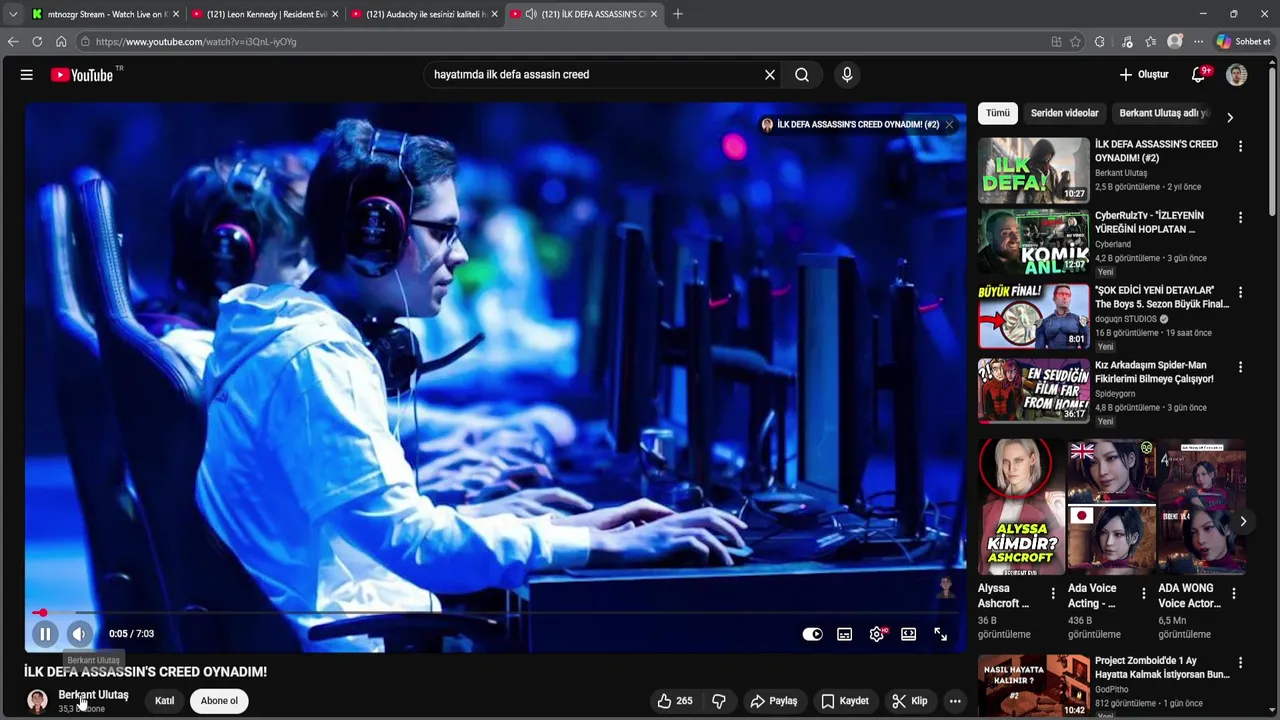Toggle subtitles in the player
This screenshot has width=1280, height=720.
click(x=845, y=634)
